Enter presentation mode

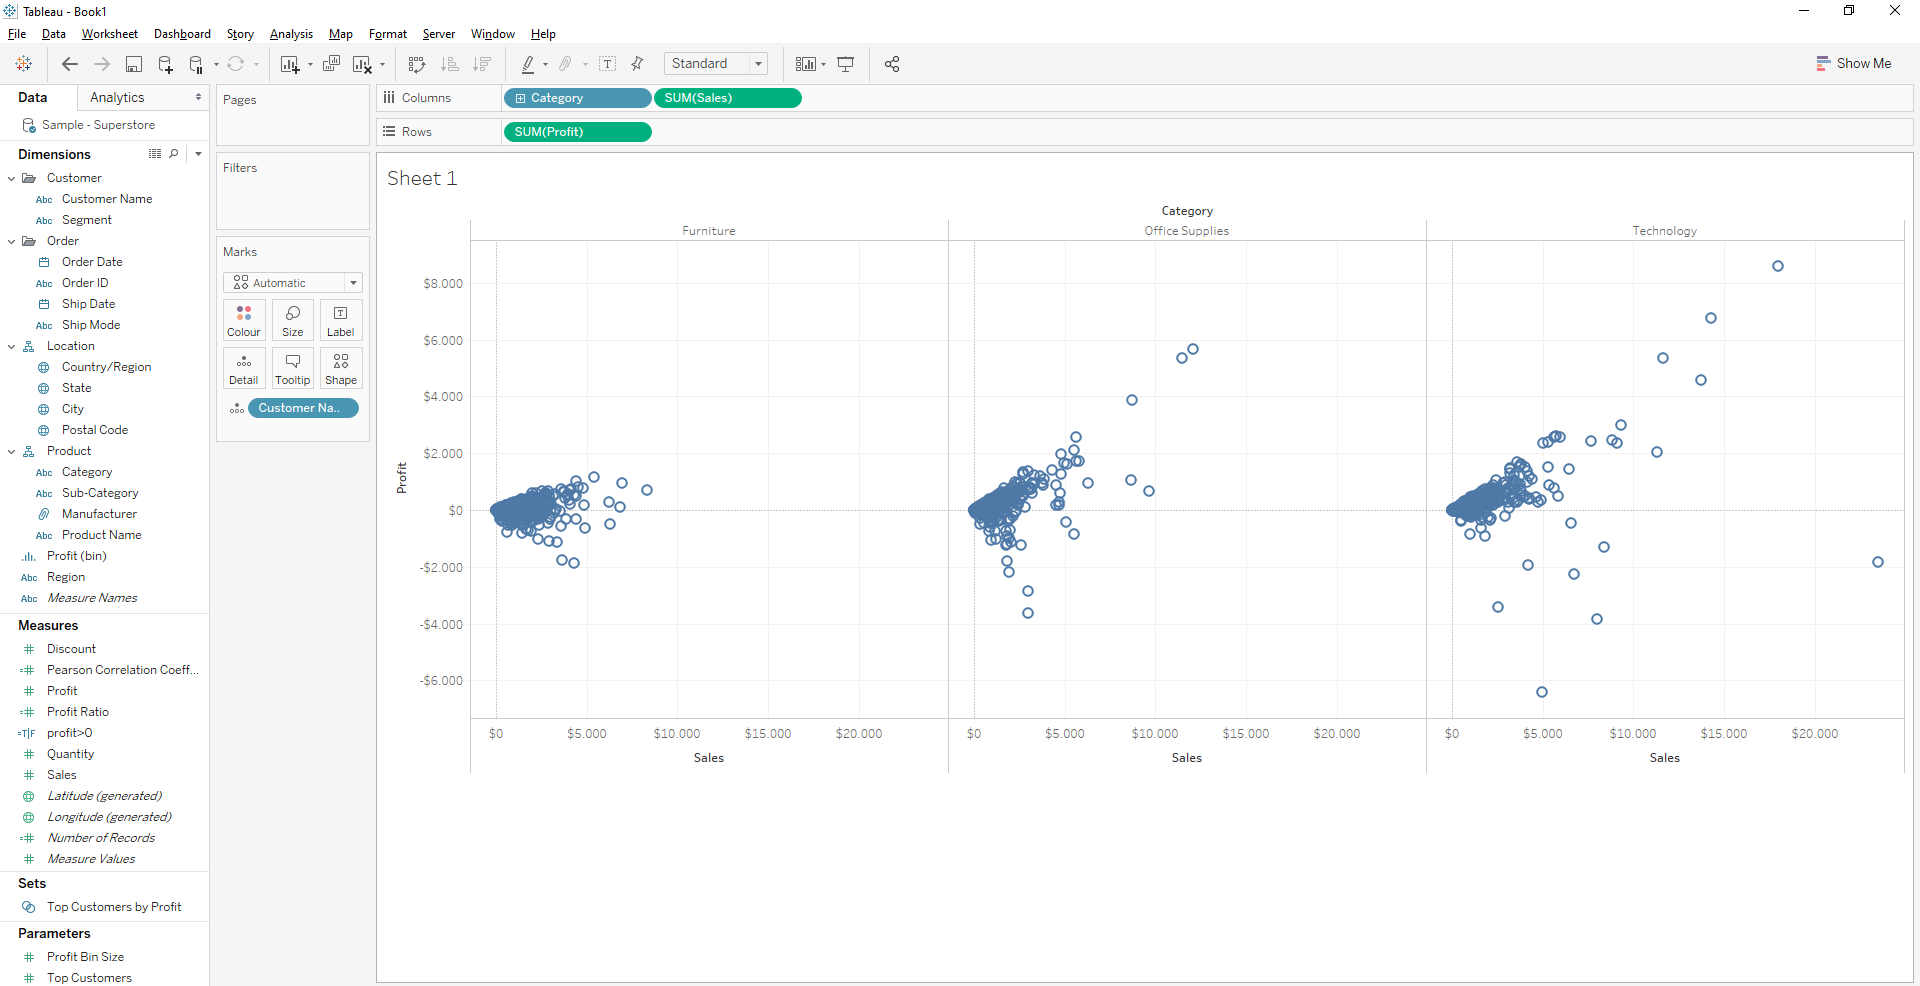tap(846, 64)
